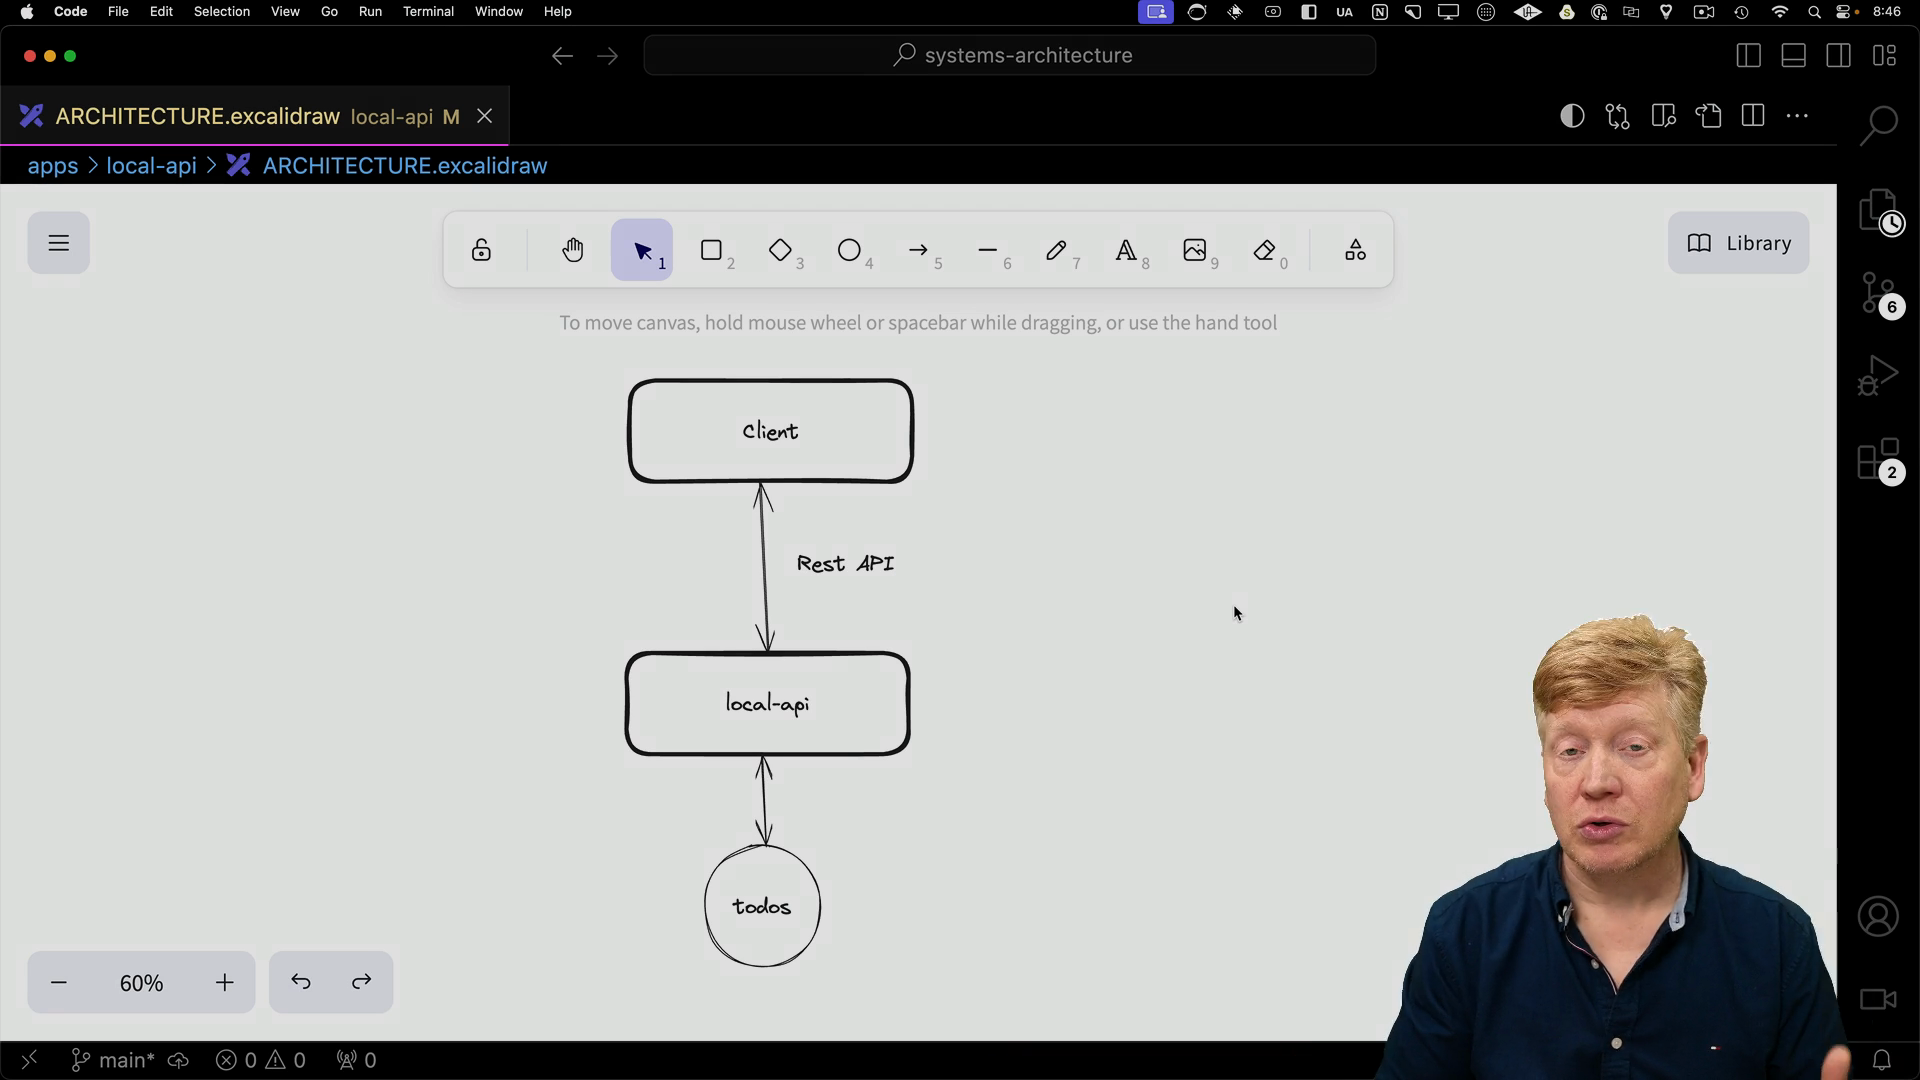Select the local-api box on canvas
This screenshot has width=1920, height=1080.
(x=767, y=704)
